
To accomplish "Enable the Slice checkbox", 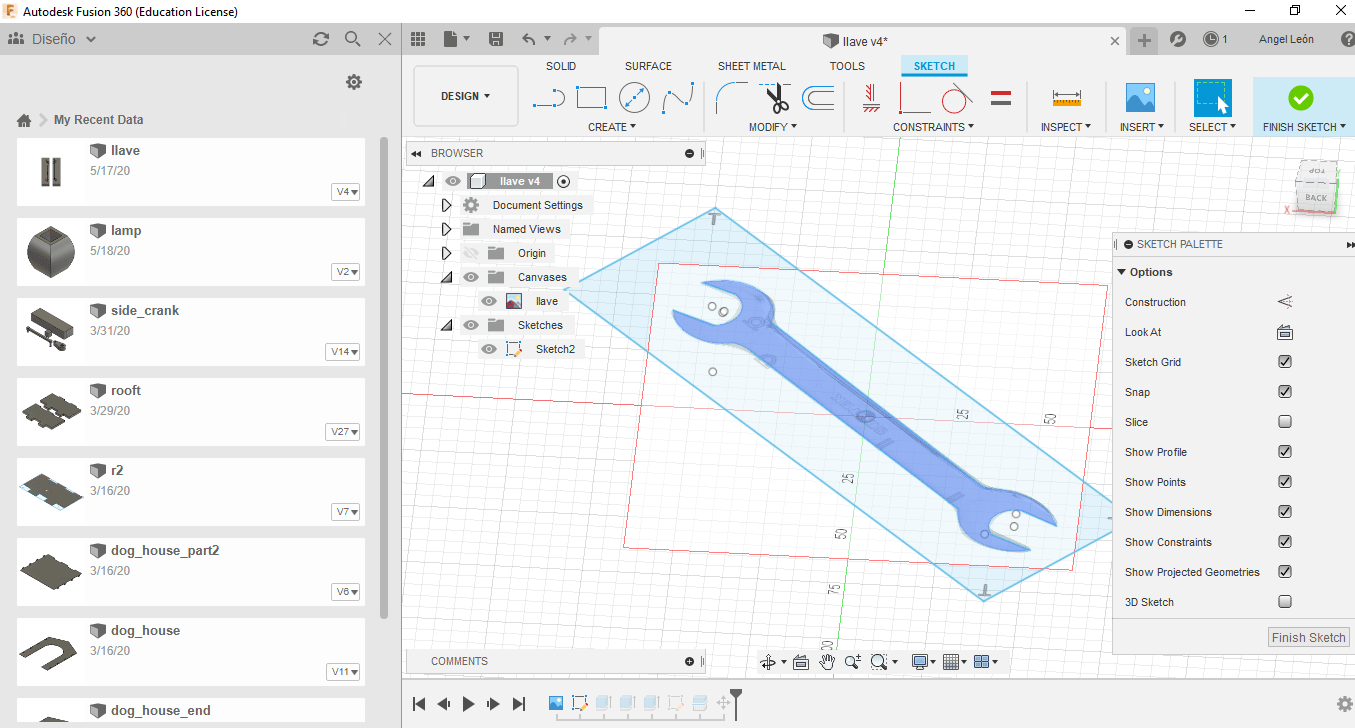I will (x=1285, y=422).
